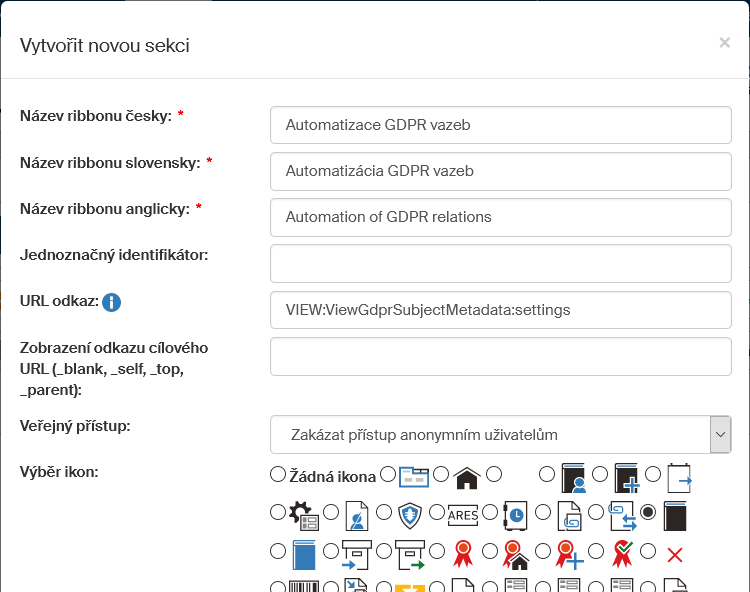Click the blue info icon beside URL odkaz
This screenshot has width=750, height=592.
point(112,302)
